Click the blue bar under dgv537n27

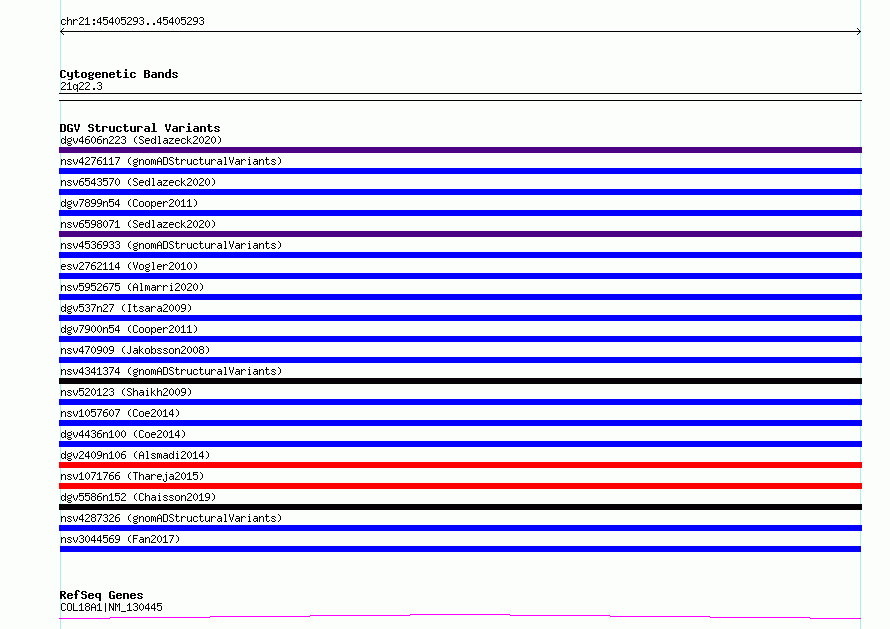point(460,318)
